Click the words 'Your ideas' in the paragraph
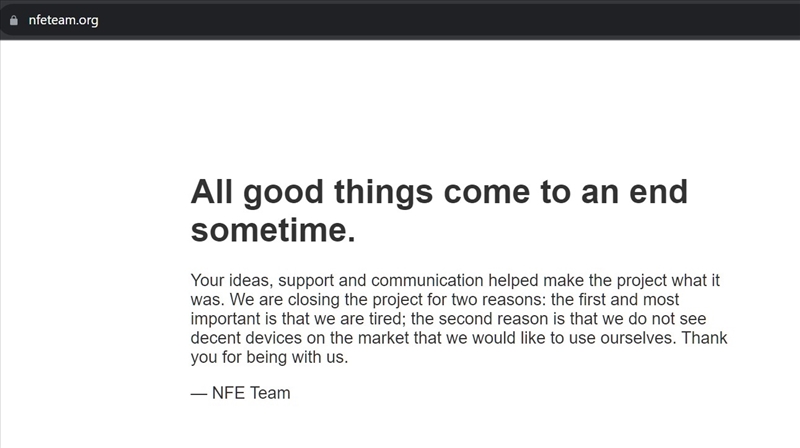The image size is (800, 448). 228,281
